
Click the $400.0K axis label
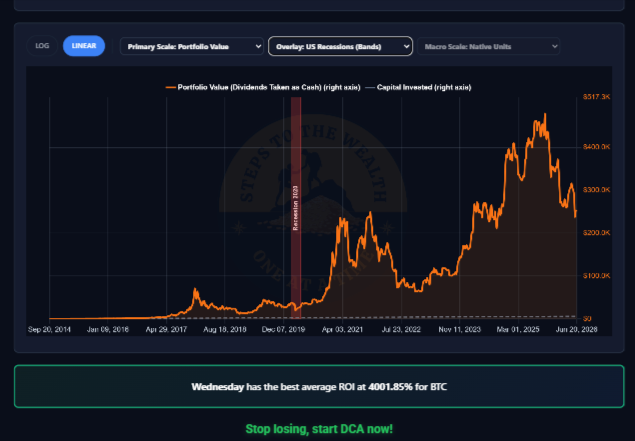coord(596,147)
